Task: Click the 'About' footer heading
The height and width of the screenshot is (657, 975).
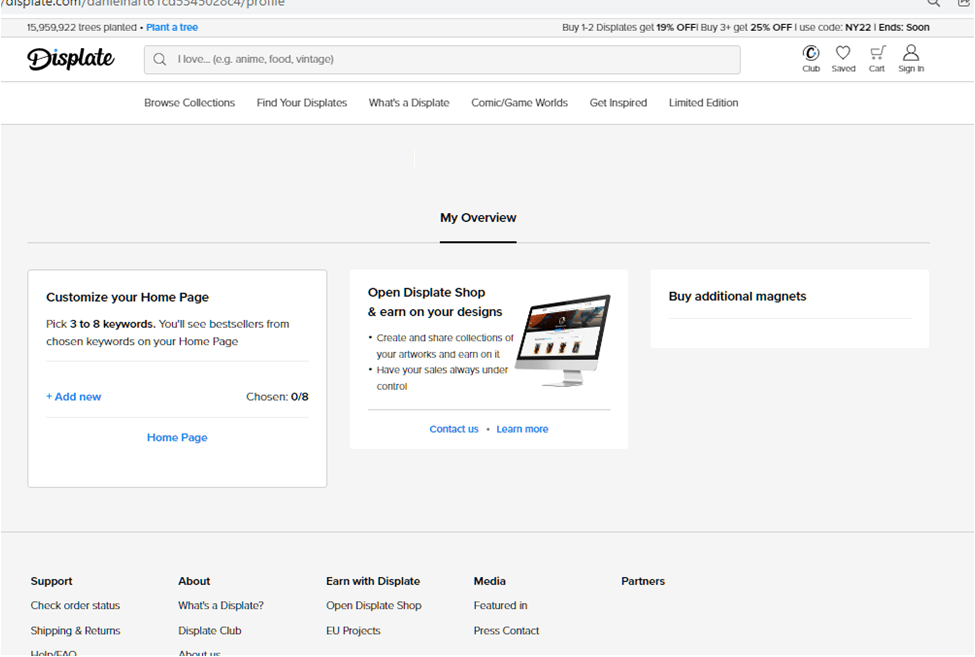Action: 194,581
